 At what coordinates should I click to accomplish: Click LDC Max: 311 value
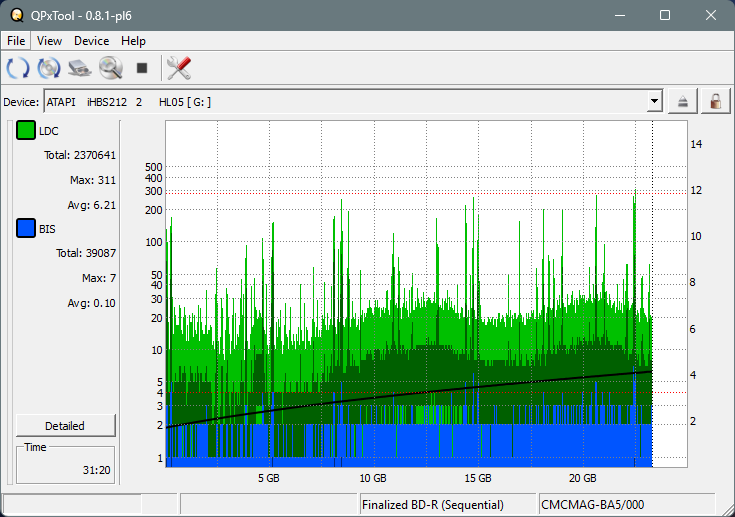click(93, 180)
